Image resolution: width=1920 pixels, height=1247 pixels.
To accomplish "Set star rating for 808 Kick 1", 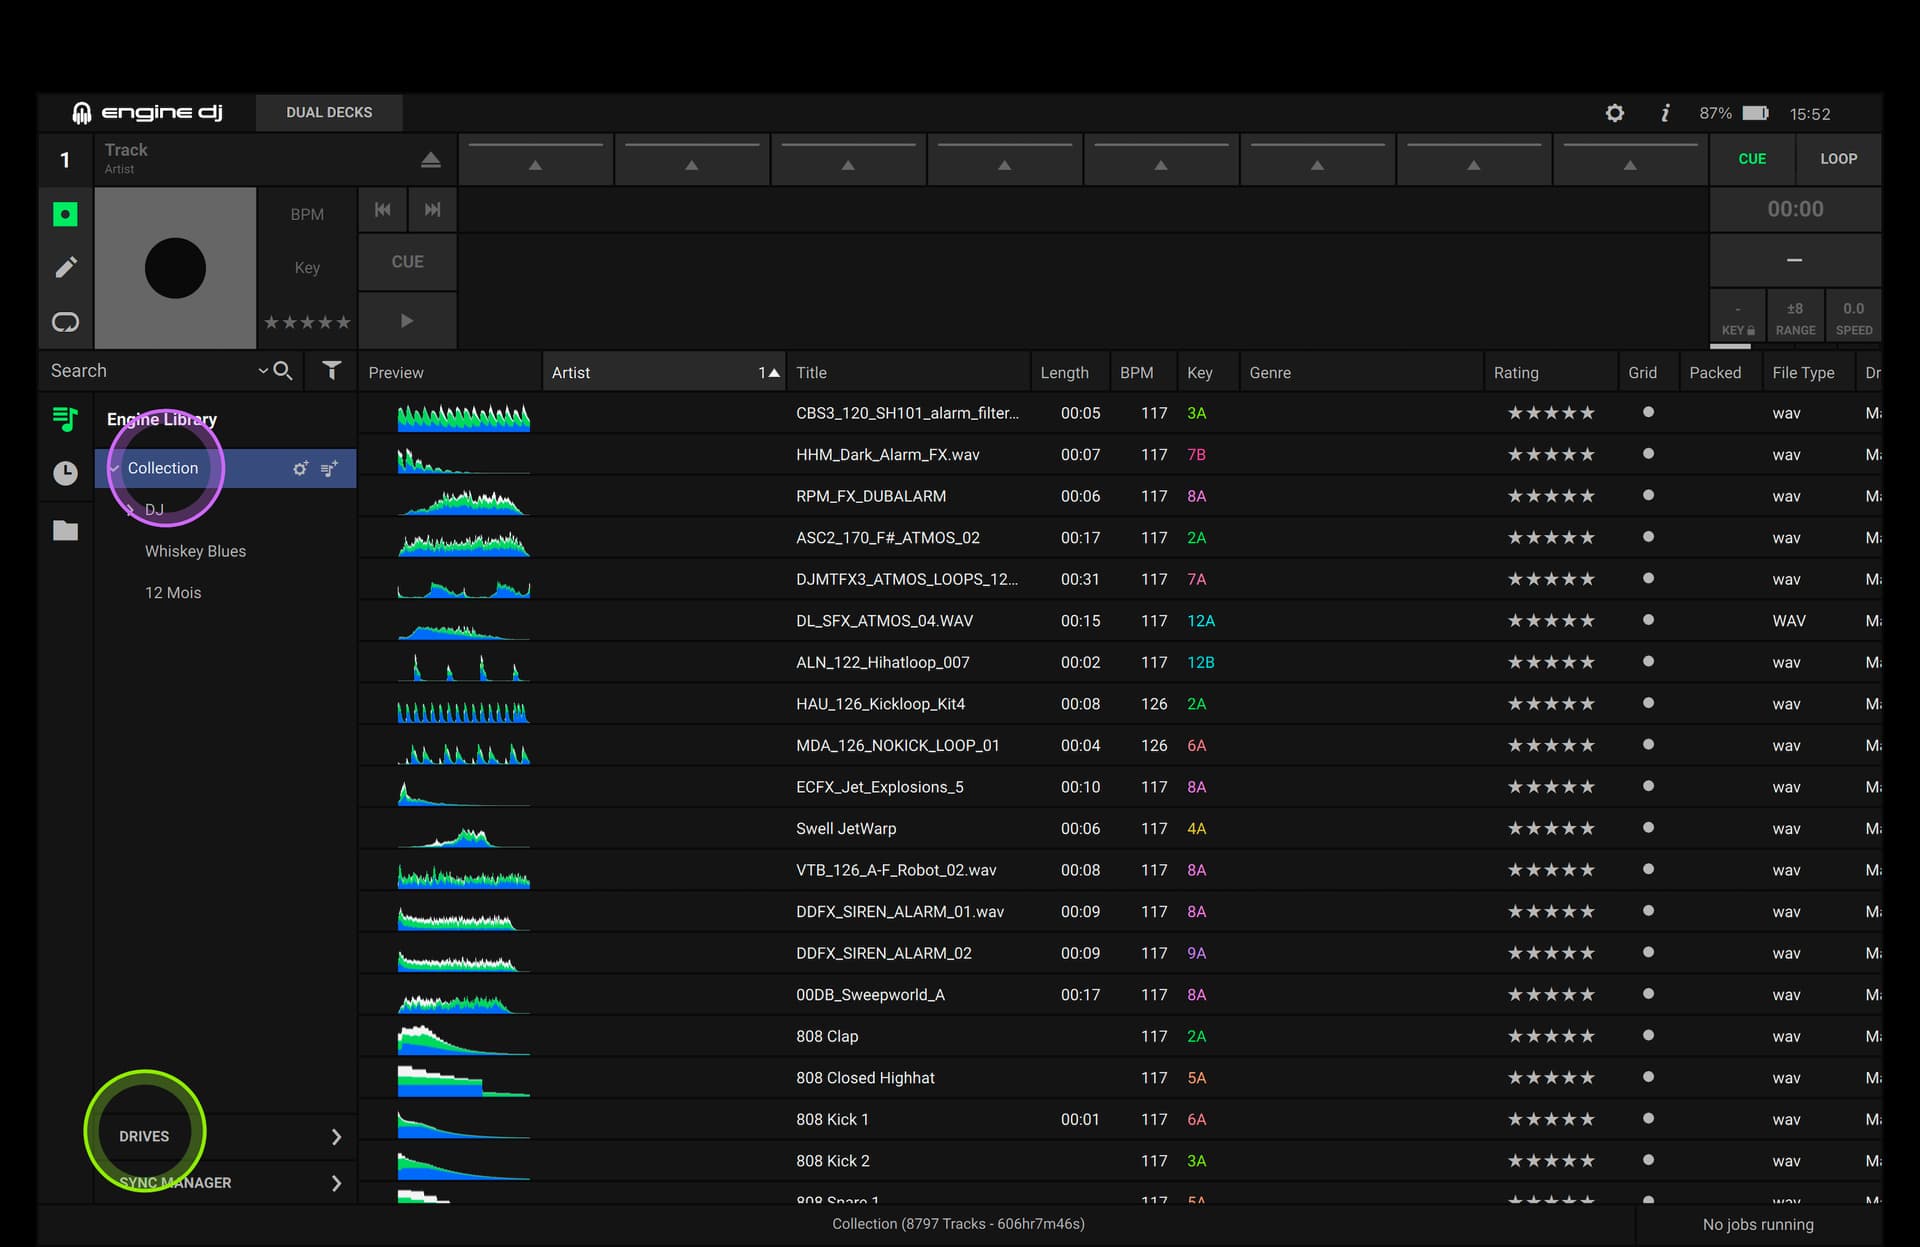I will [x=1551, y=1119].
